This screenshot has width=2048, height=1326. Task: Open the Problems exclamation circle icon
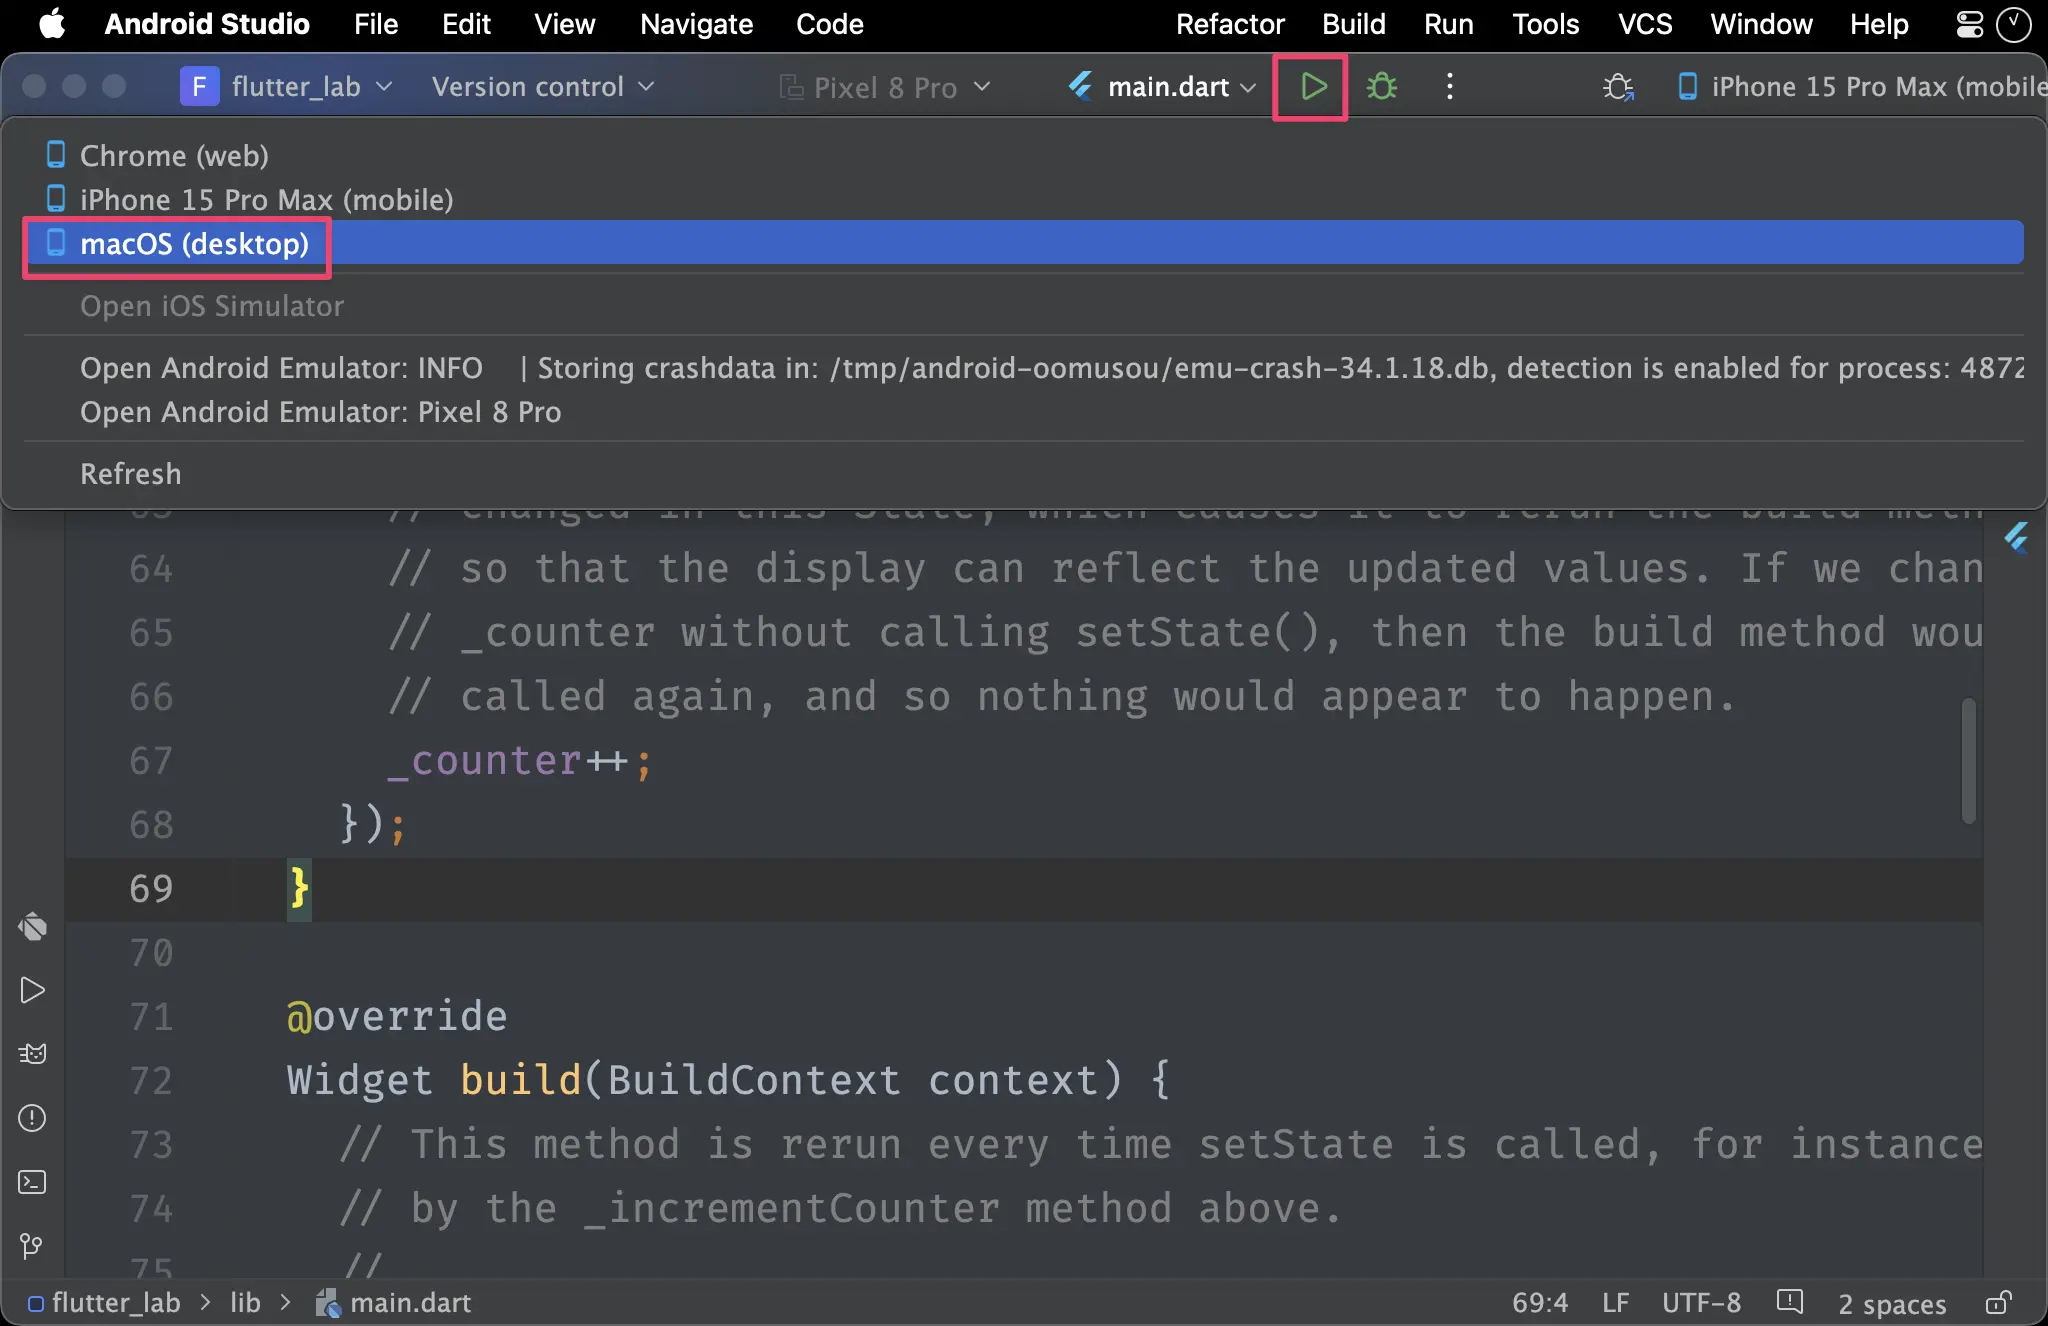pyautogui.click(x=32, y=1118)
